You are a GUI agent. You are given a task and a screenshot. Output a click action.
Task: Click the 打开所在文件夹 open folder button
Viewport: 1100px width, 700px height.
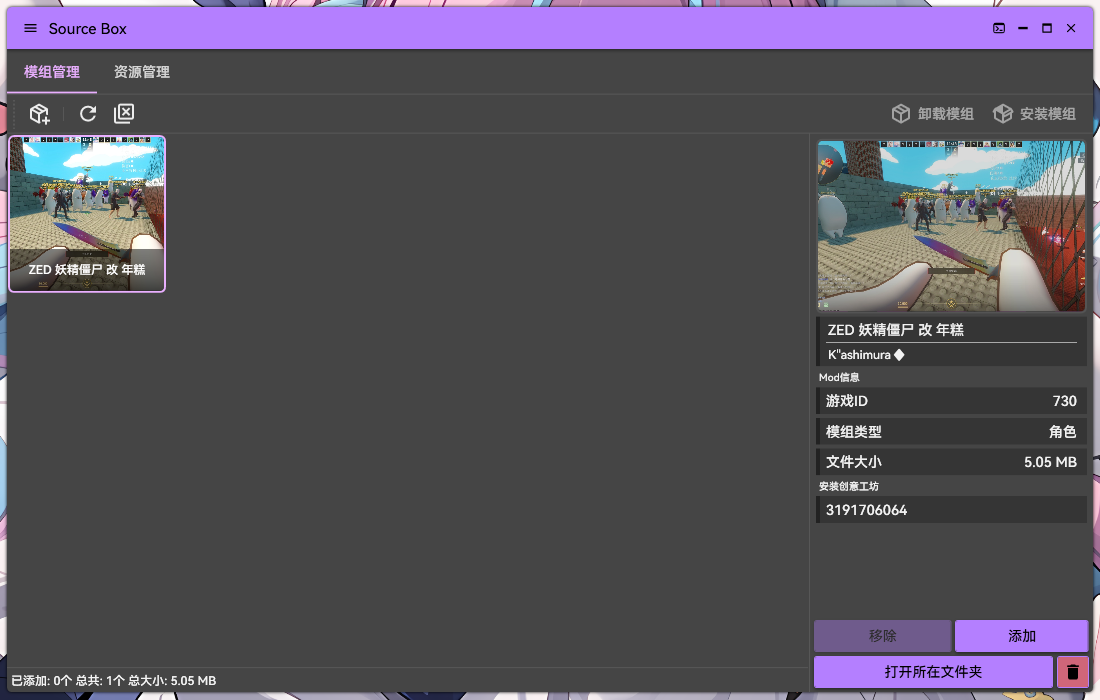point(933,672)
